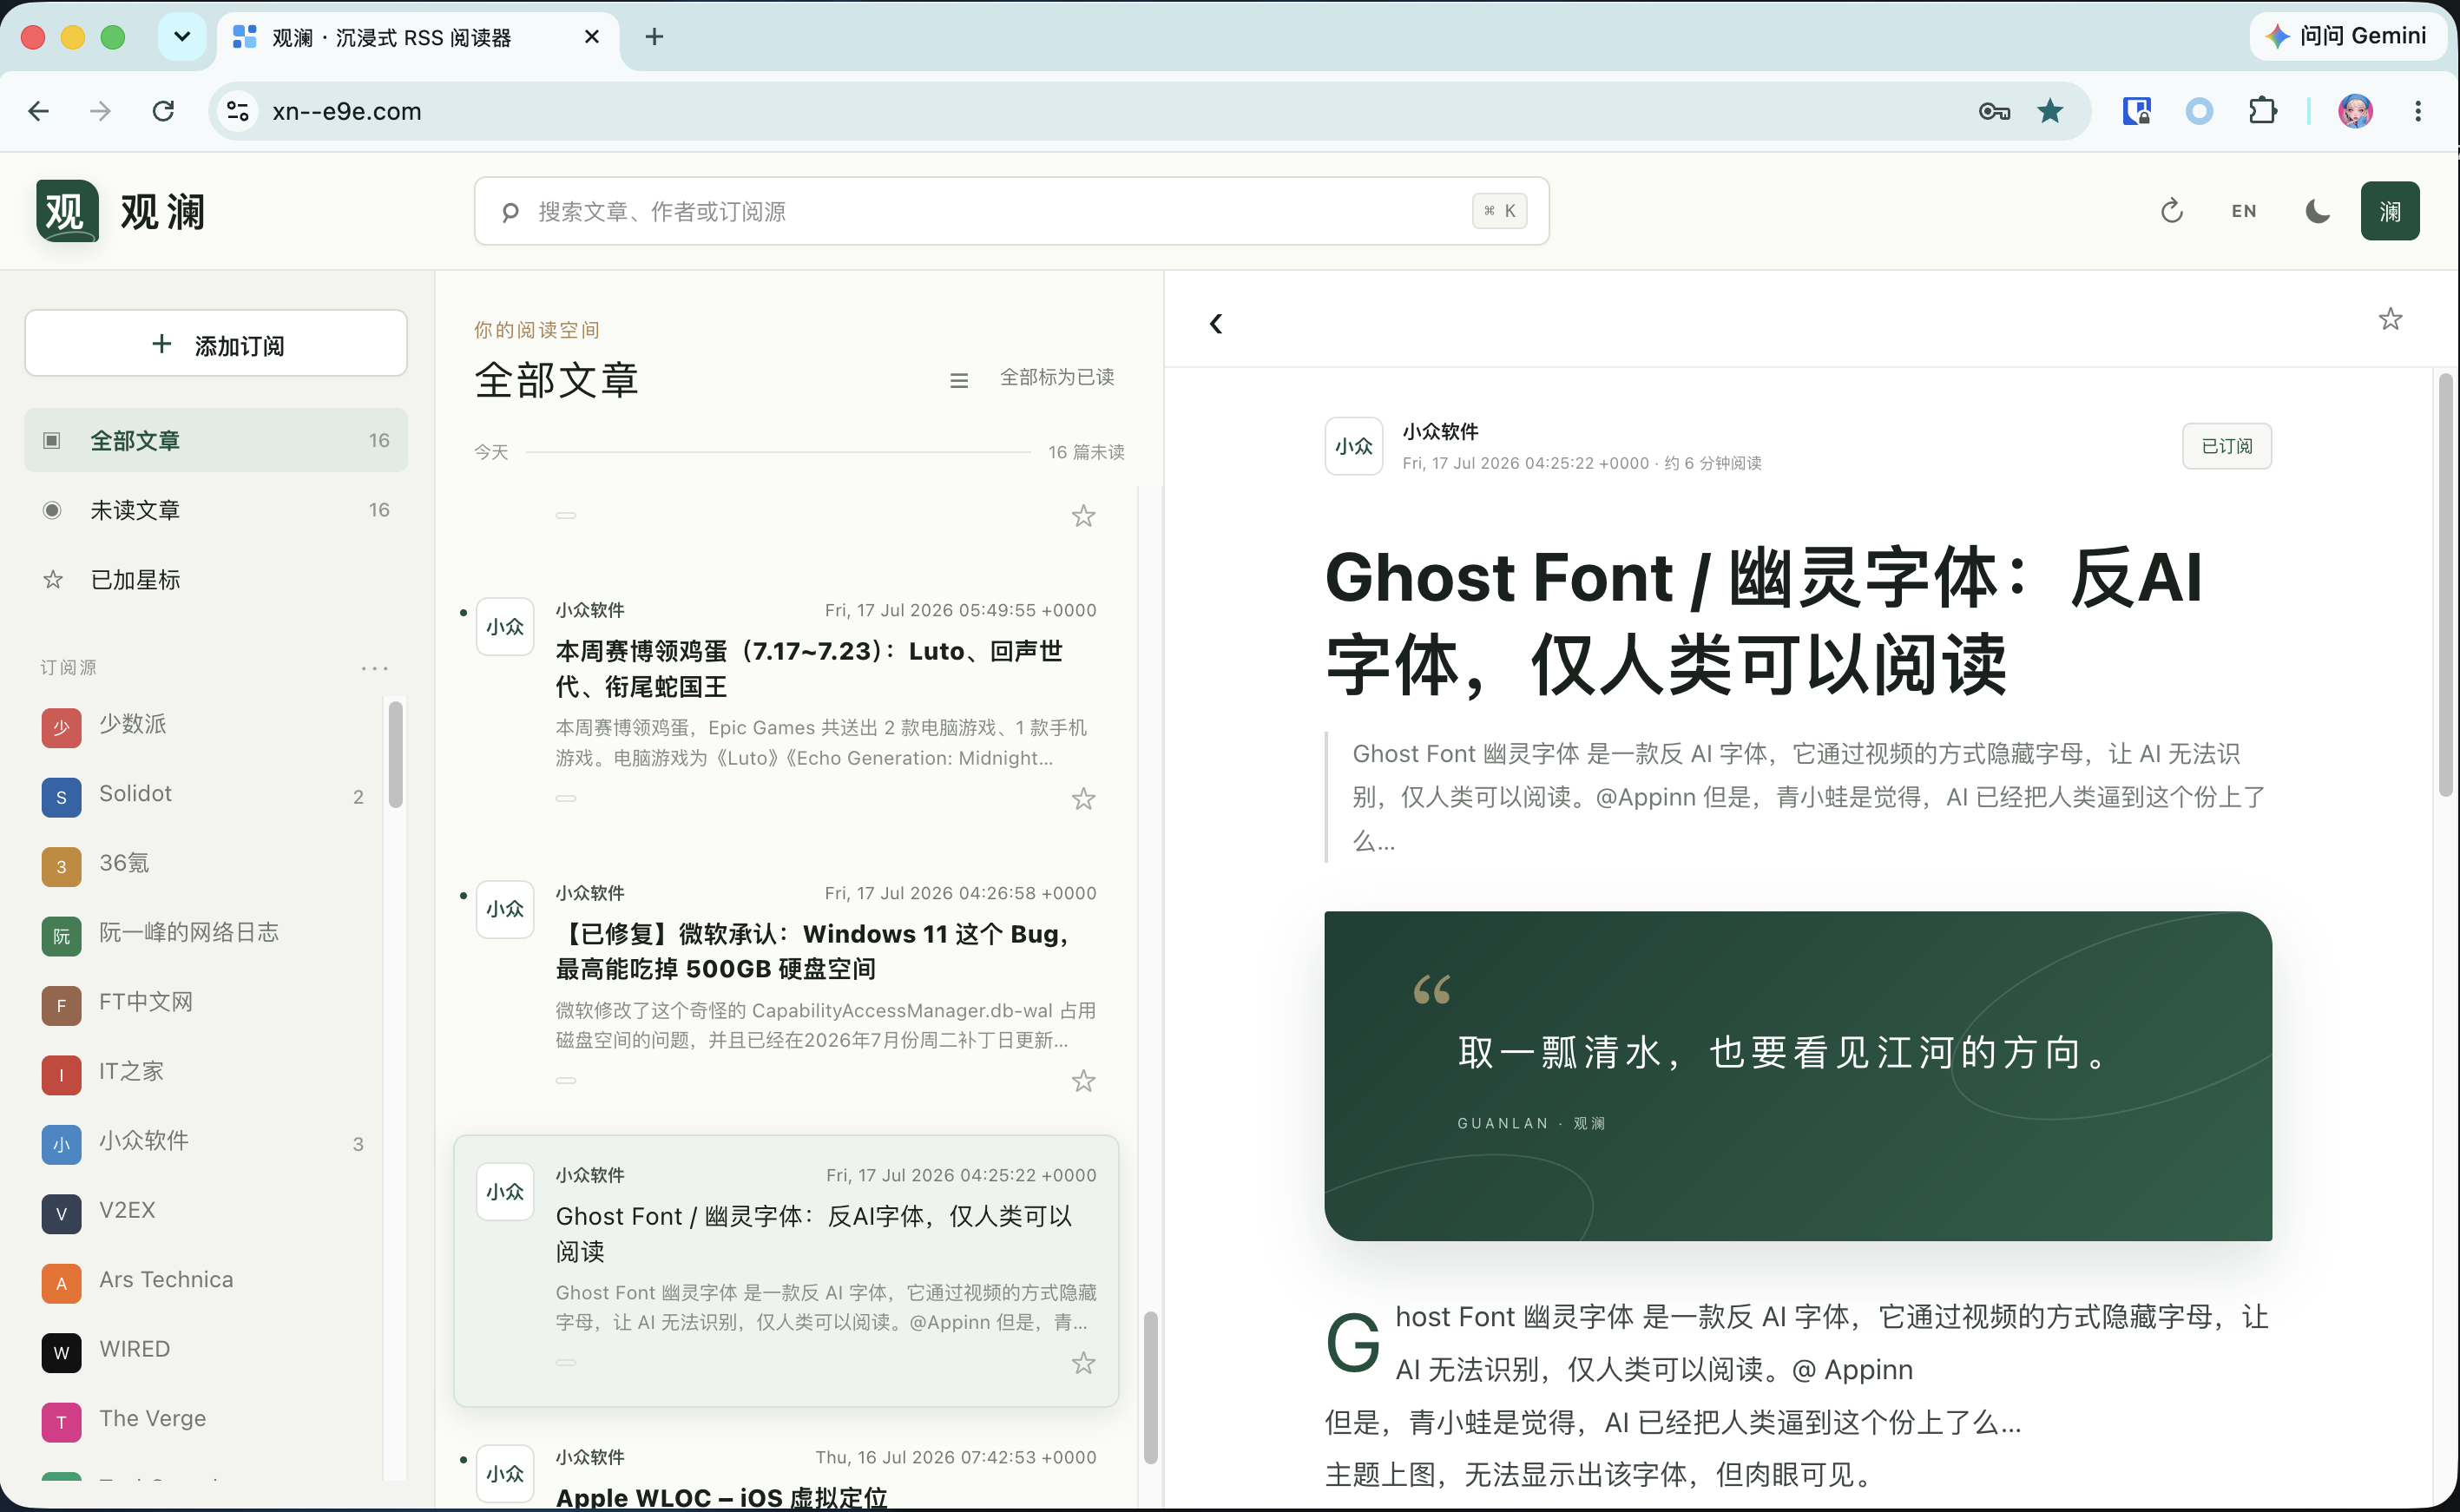Open The Verge feed icon
Screen dimensions: 2460x1512
(x=61, y=1422)
